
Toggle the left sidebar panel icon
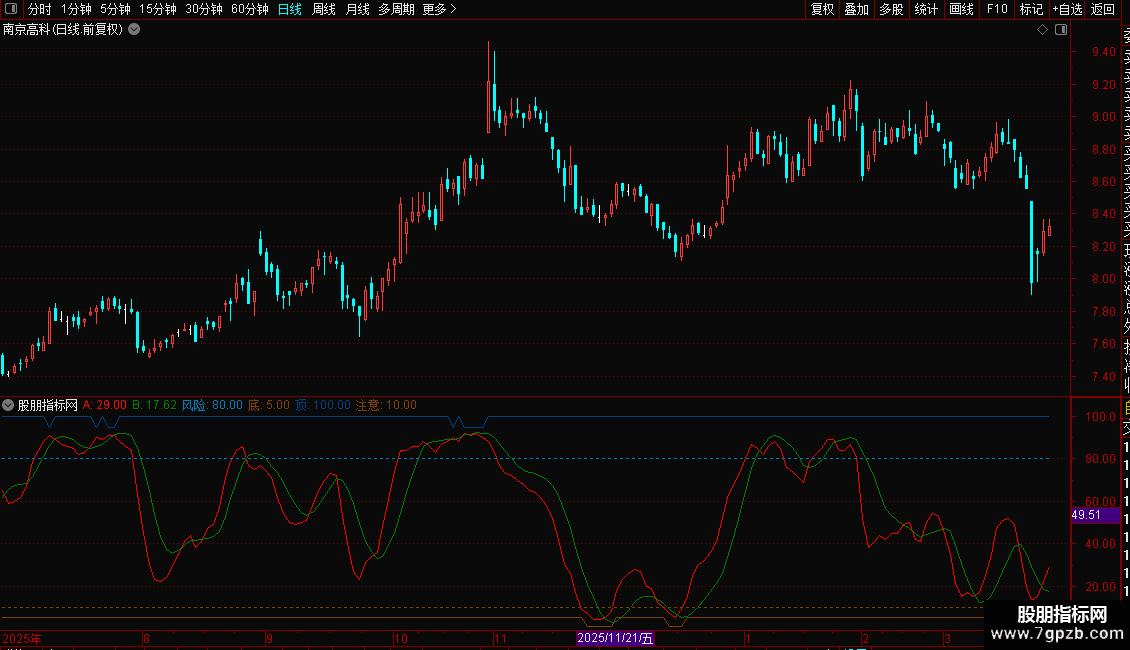pos(11,9)
